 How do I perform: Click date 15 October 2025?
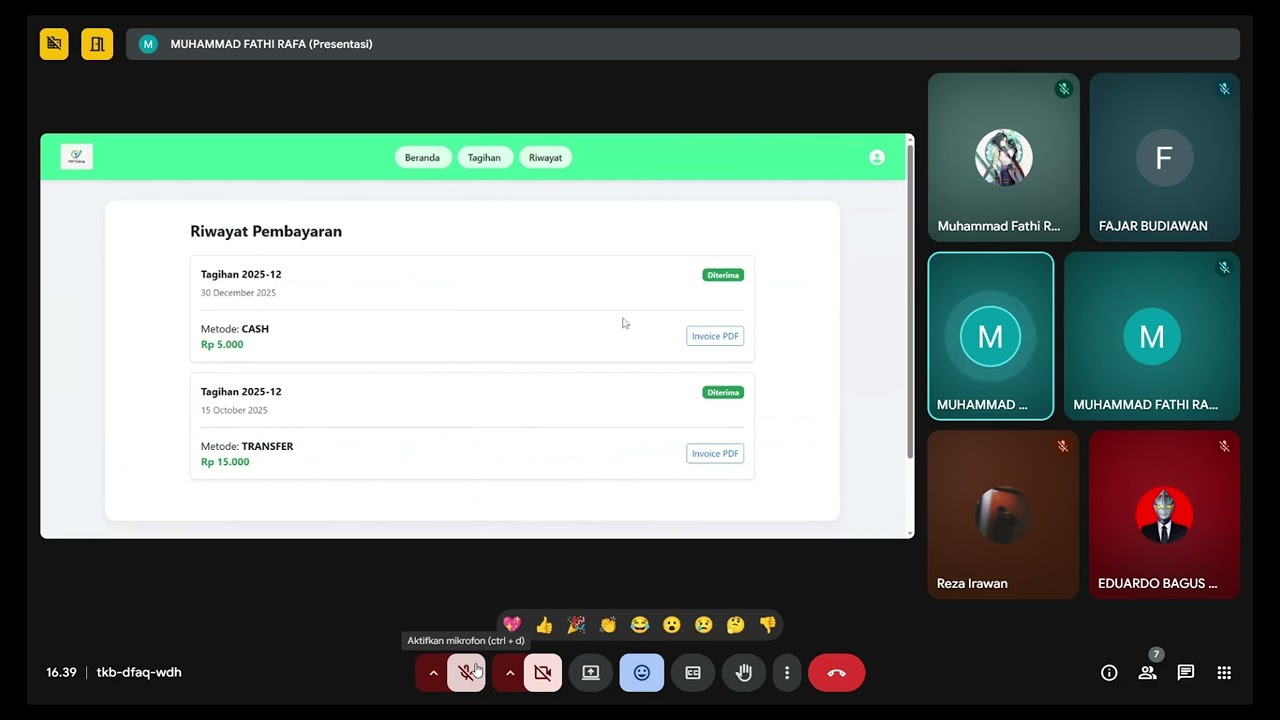[x=234, y=410]
